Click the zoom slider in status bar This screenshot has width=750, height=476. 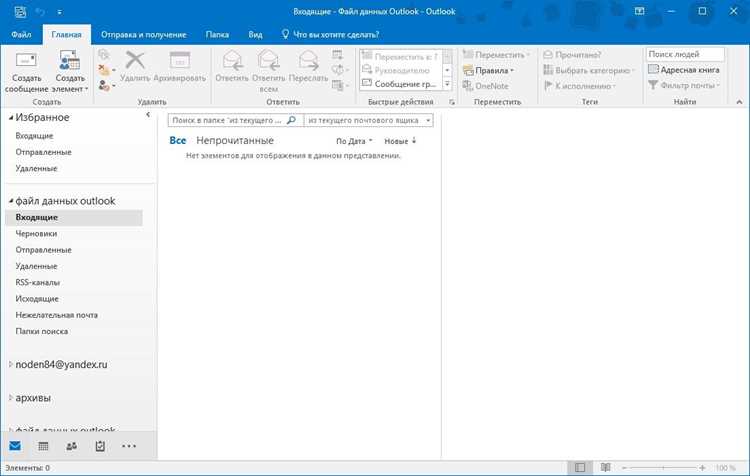click(x=663, y=467)
